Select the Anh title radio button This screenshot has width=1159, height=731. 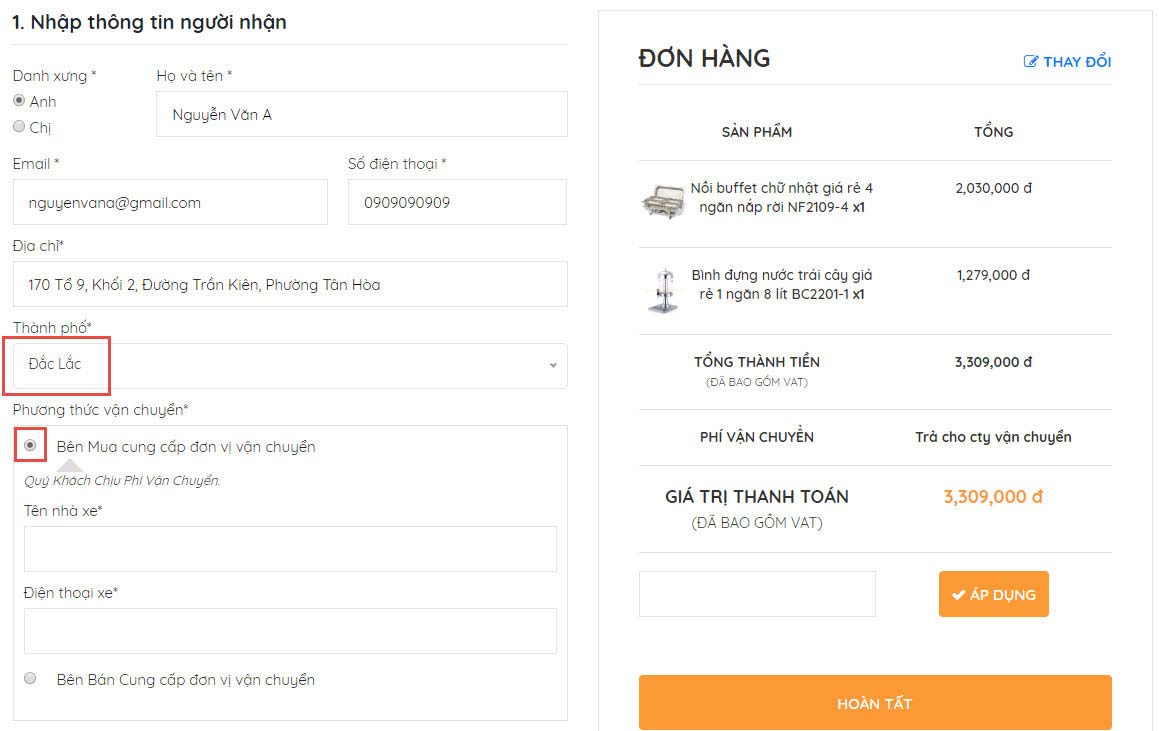click(19, 101)
